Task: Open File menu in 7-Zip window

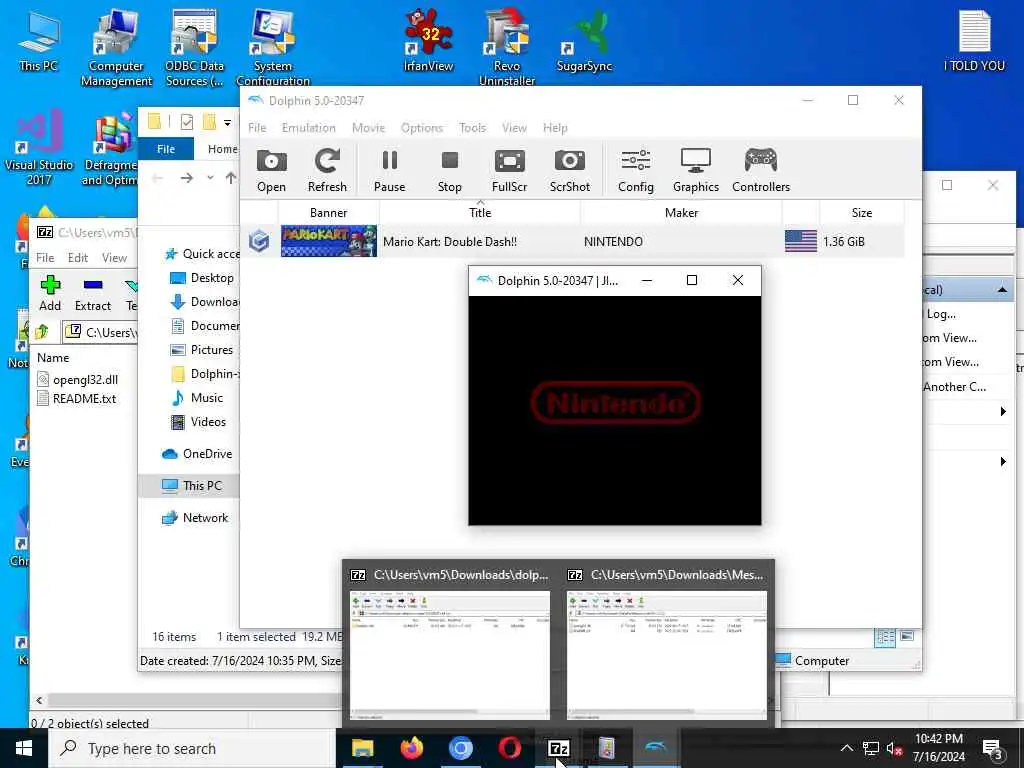Action: coord(45,258)
